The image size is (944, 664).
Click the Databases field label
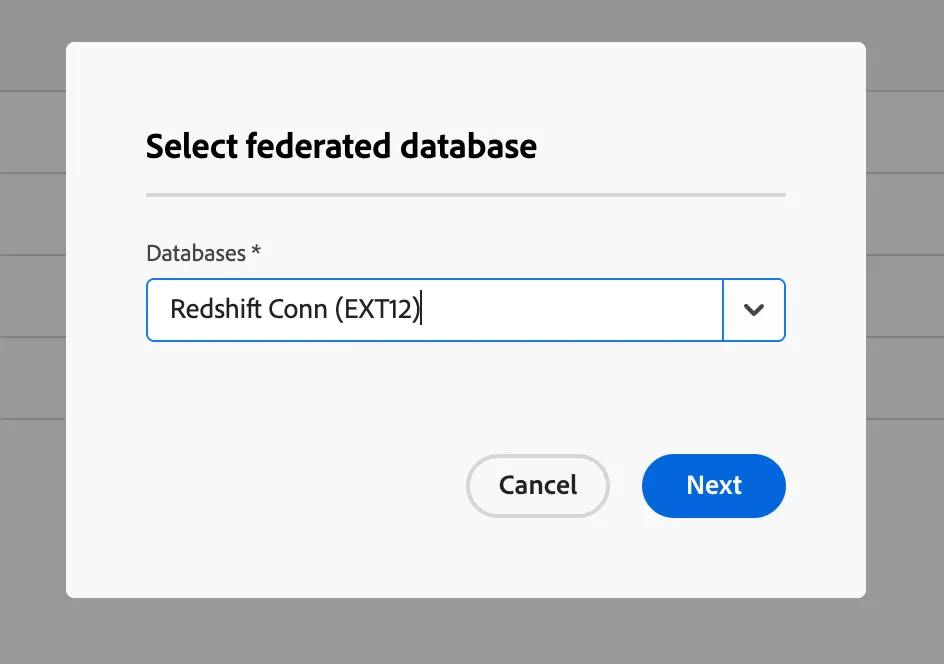196,253
